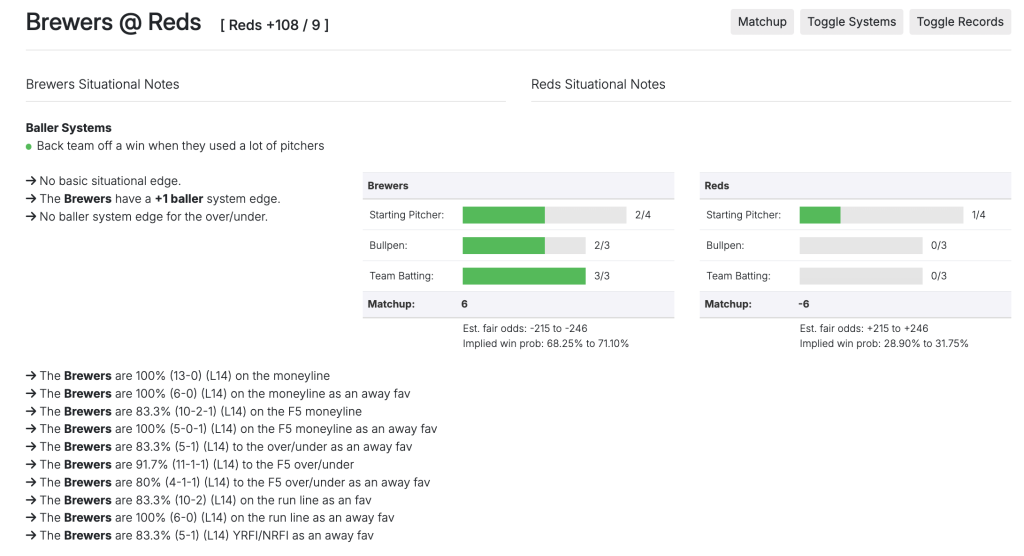Click the Toggle Systems button
The width and height of the screenshot is (1024, 556).
(x=852, y=22)
